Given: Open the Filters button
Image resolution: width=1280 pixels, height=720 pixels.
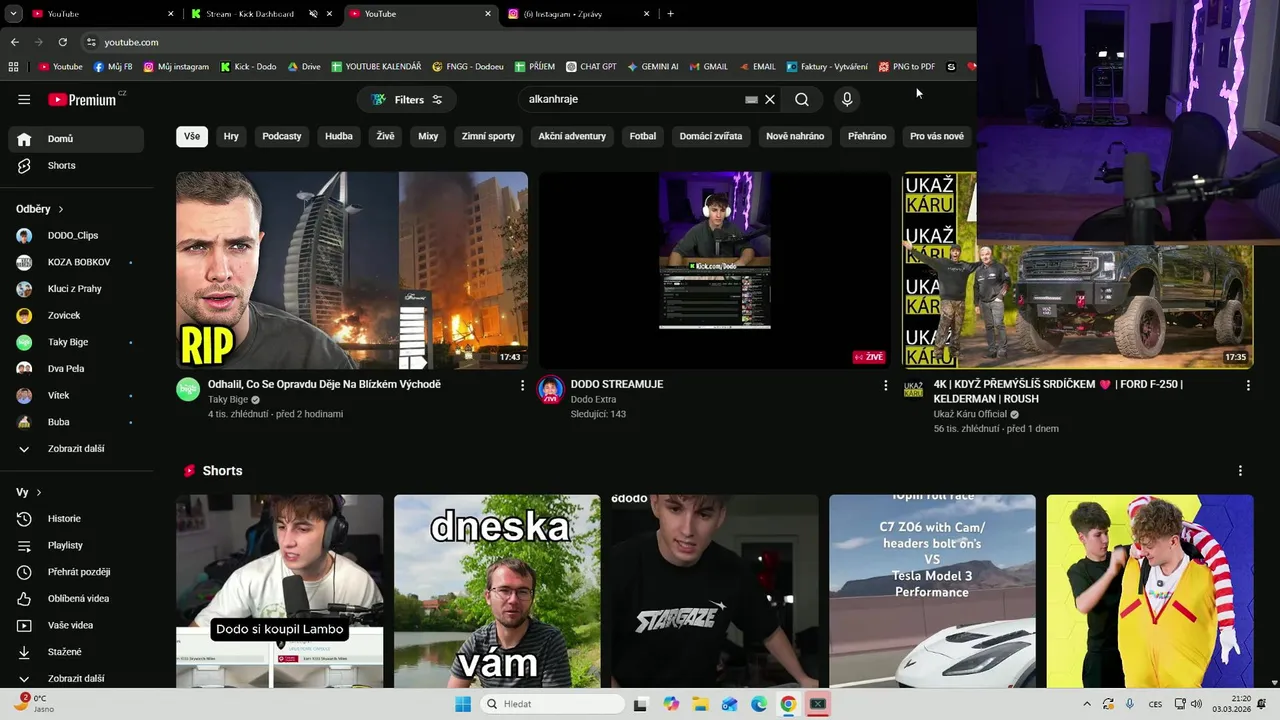Looking at the screenshot, I should [x=407, y=99].
